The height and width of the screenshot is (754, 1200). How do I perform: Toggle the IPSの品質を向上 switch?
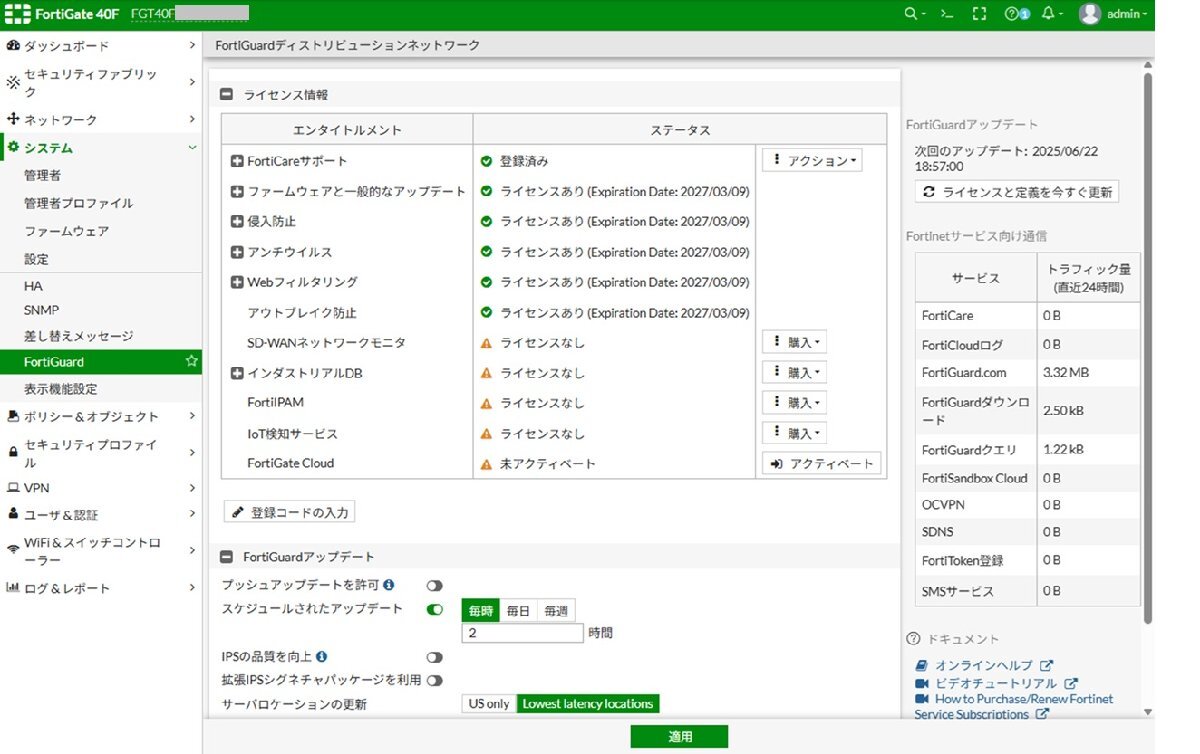[x=434, y=657]
